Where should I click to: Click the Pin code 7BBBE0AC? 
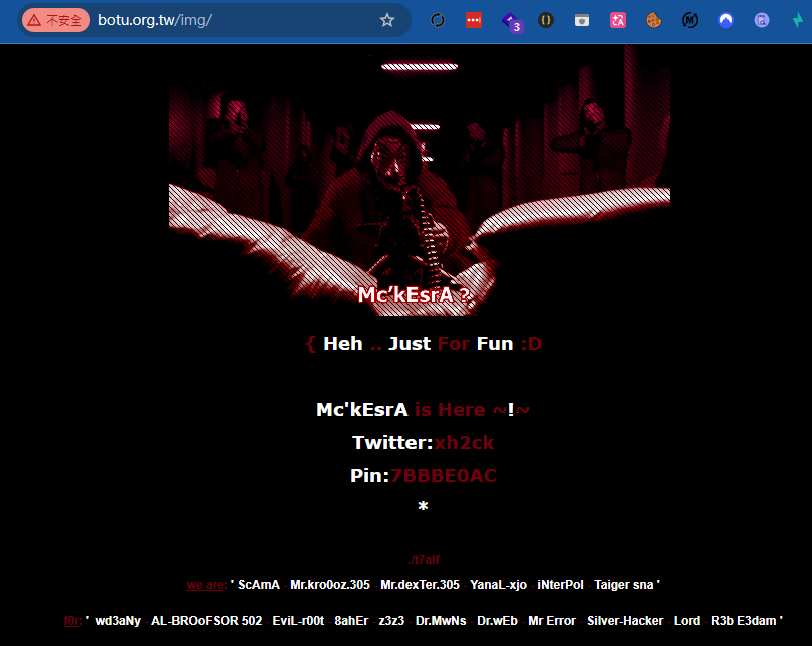443,476
